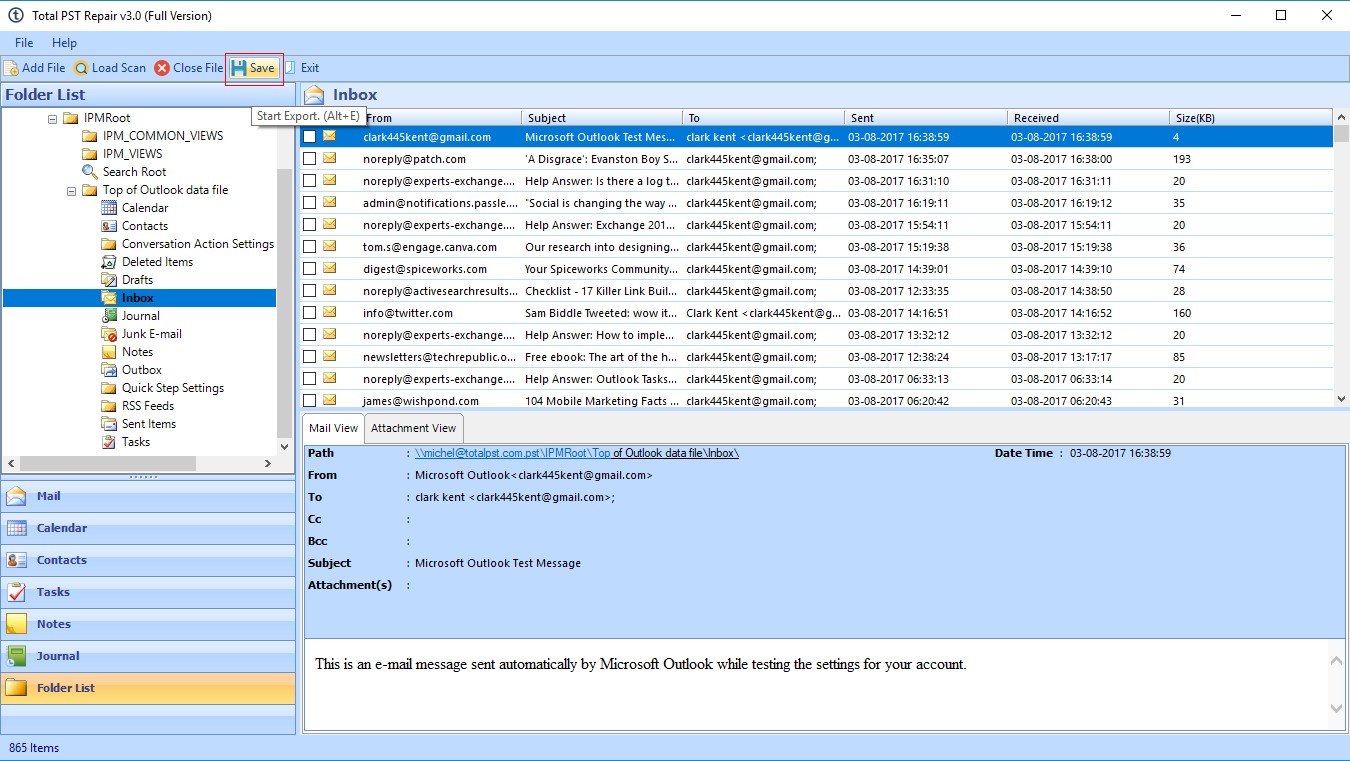Image resolution: width=1350 pixels, height=761 pixels.
Task: Select the IPM_COMMON_VIEWS folder
Action: click(163, 136)
